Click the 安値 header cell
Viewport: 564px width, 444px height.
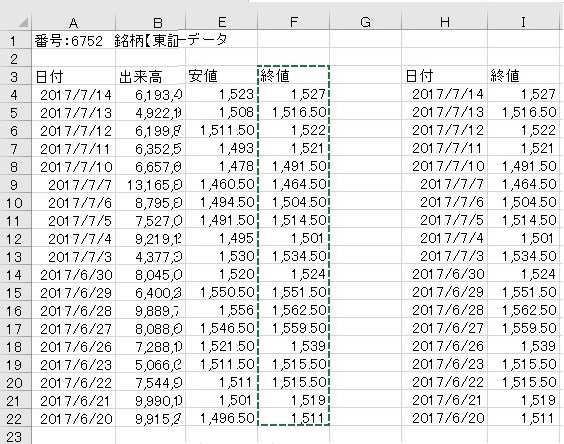[222, 76]
